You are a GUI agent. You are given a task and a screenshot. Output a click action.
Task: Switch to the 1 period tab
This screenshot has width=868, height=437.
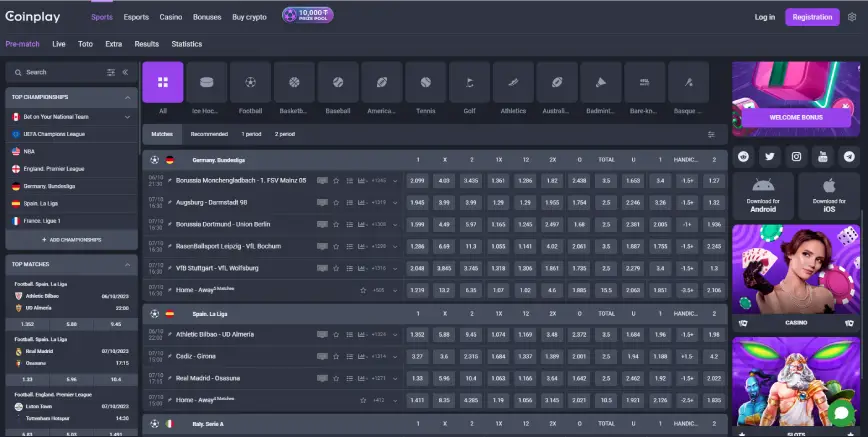(x=251, y=134)
